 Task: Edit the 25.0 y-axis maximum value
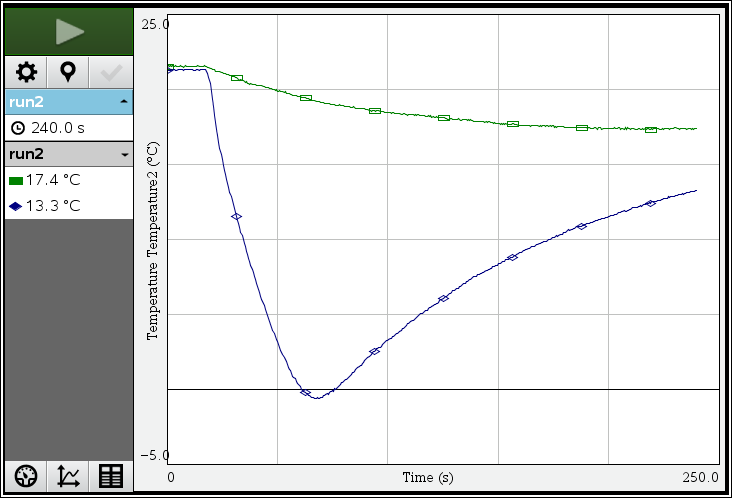[x=154, y=23]
